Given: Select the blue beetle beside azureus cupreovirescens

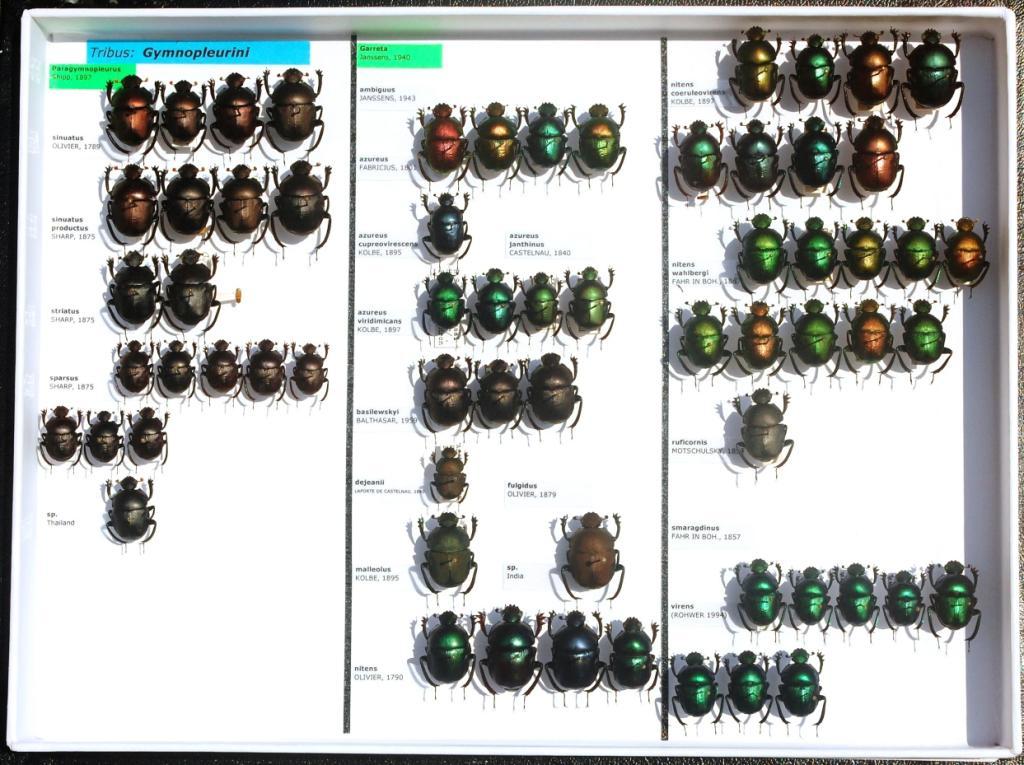Looking at the screenshot, I should click(446, 227).
